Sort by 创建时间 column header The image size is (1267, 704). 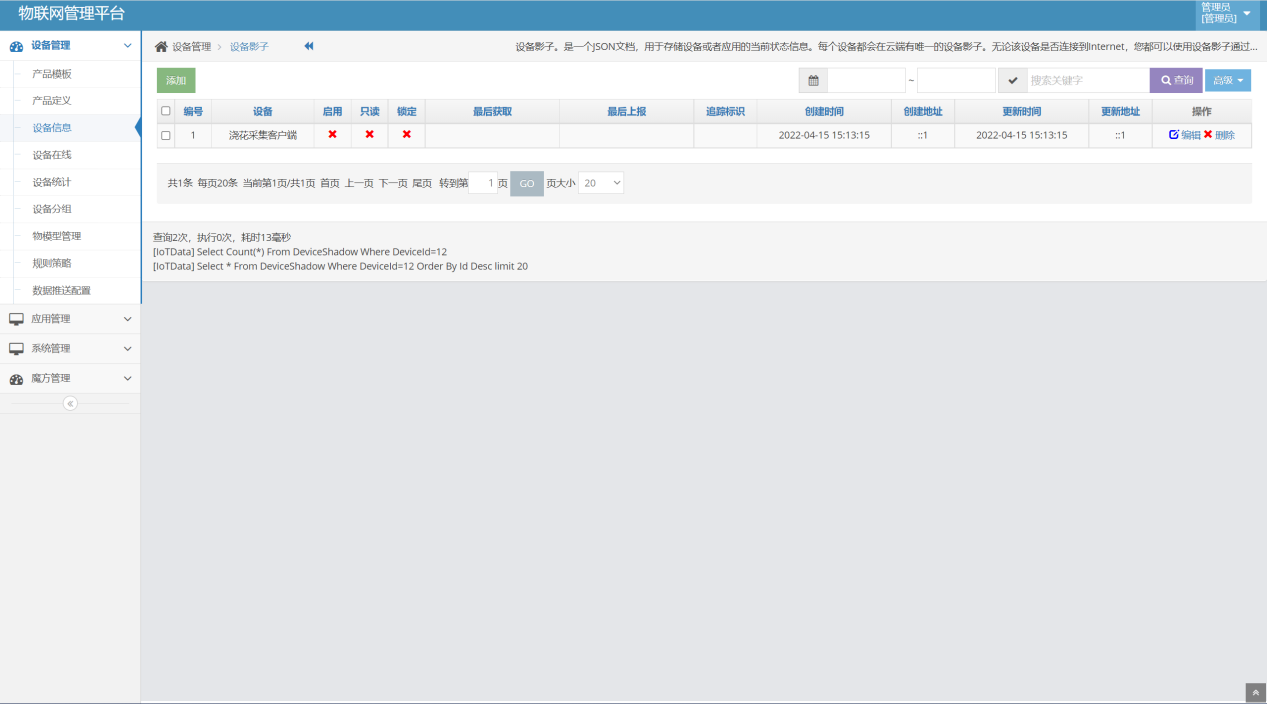(x=824, y=111)
